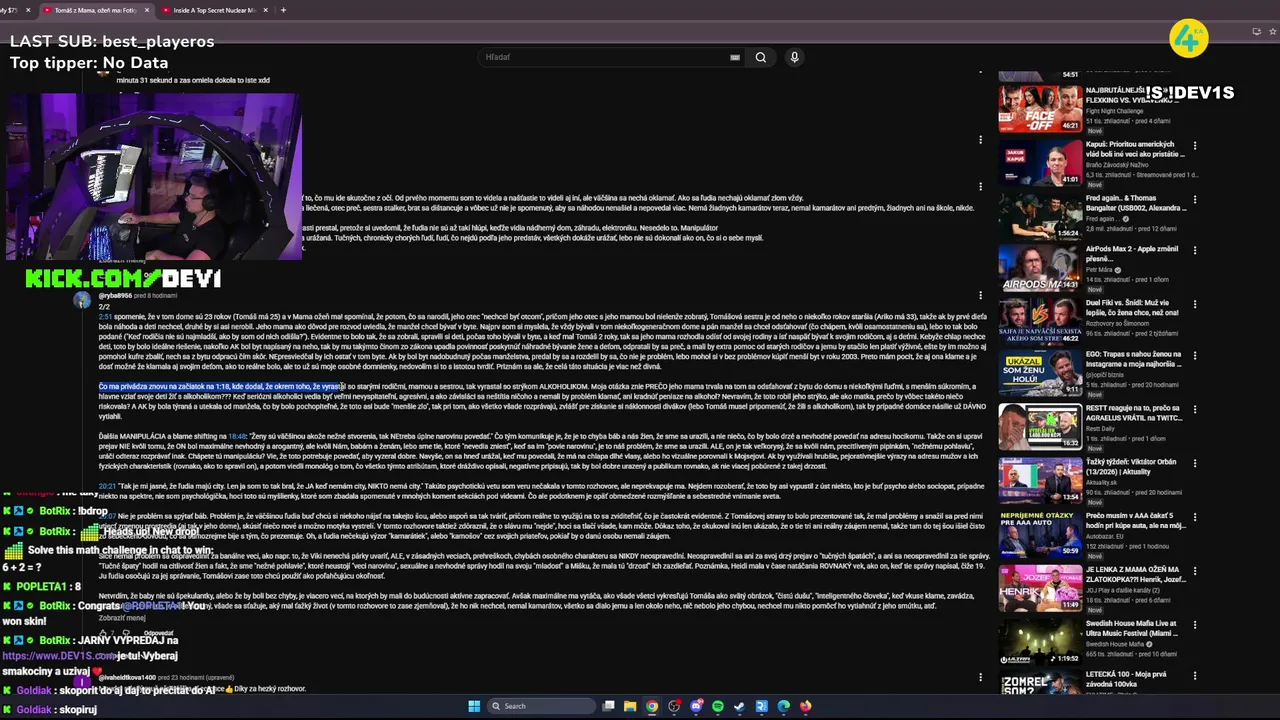Open OBS Studio from the taskbar
Screen dimensions: 1280x720
coord(674,706)
